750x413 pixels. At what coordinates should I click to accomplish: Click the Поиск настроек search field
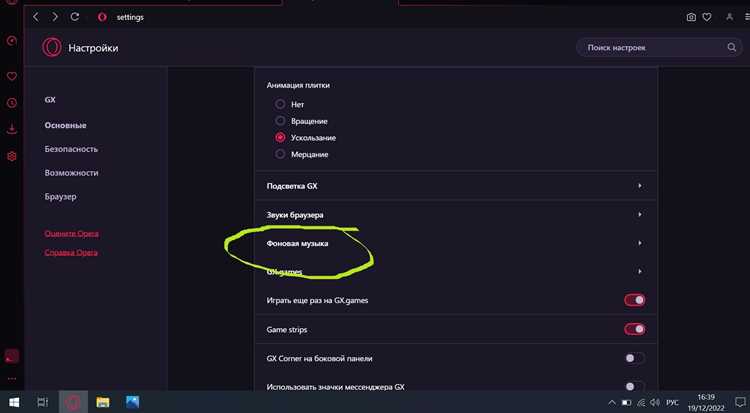click(x=658, y=47)
